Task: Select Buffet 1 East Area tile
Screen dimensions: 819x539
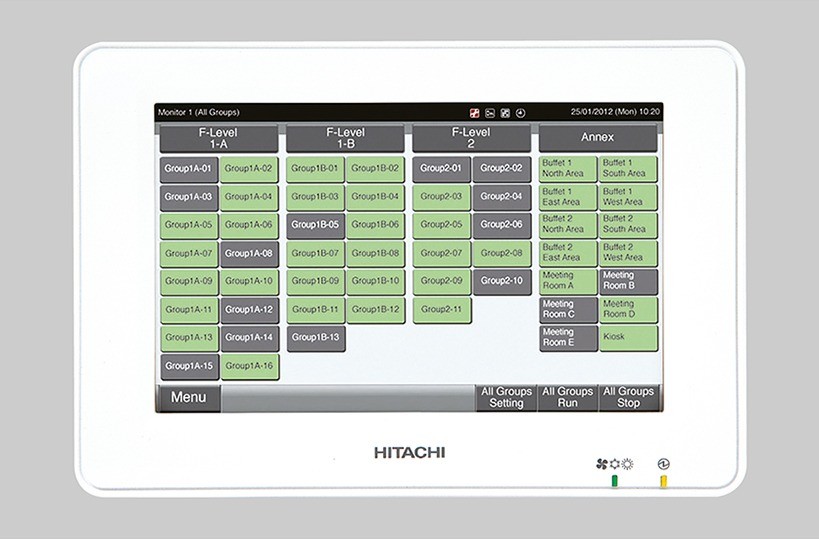Action: click(x=568, y=197)
